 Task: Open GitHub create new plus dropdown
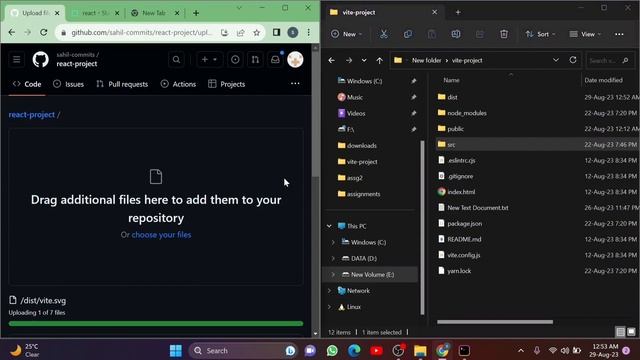(209, 60)
